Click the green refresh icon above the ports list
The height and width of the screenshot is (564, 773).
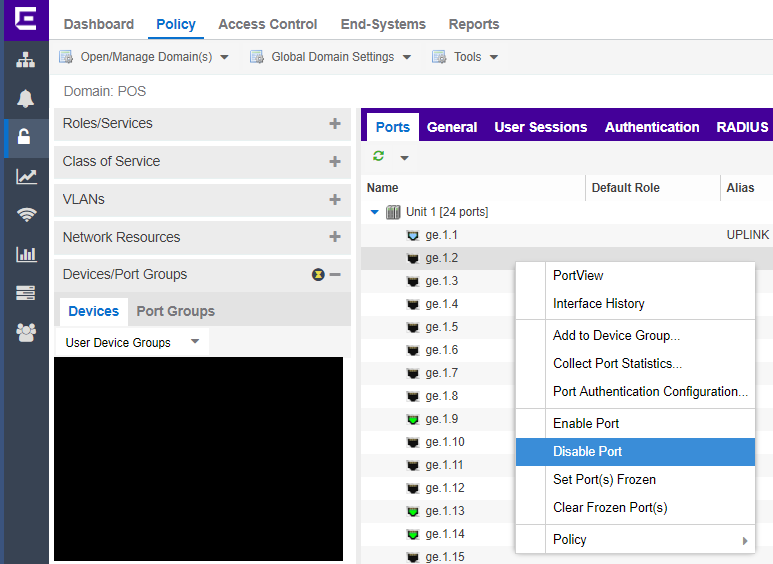point(379,157)
